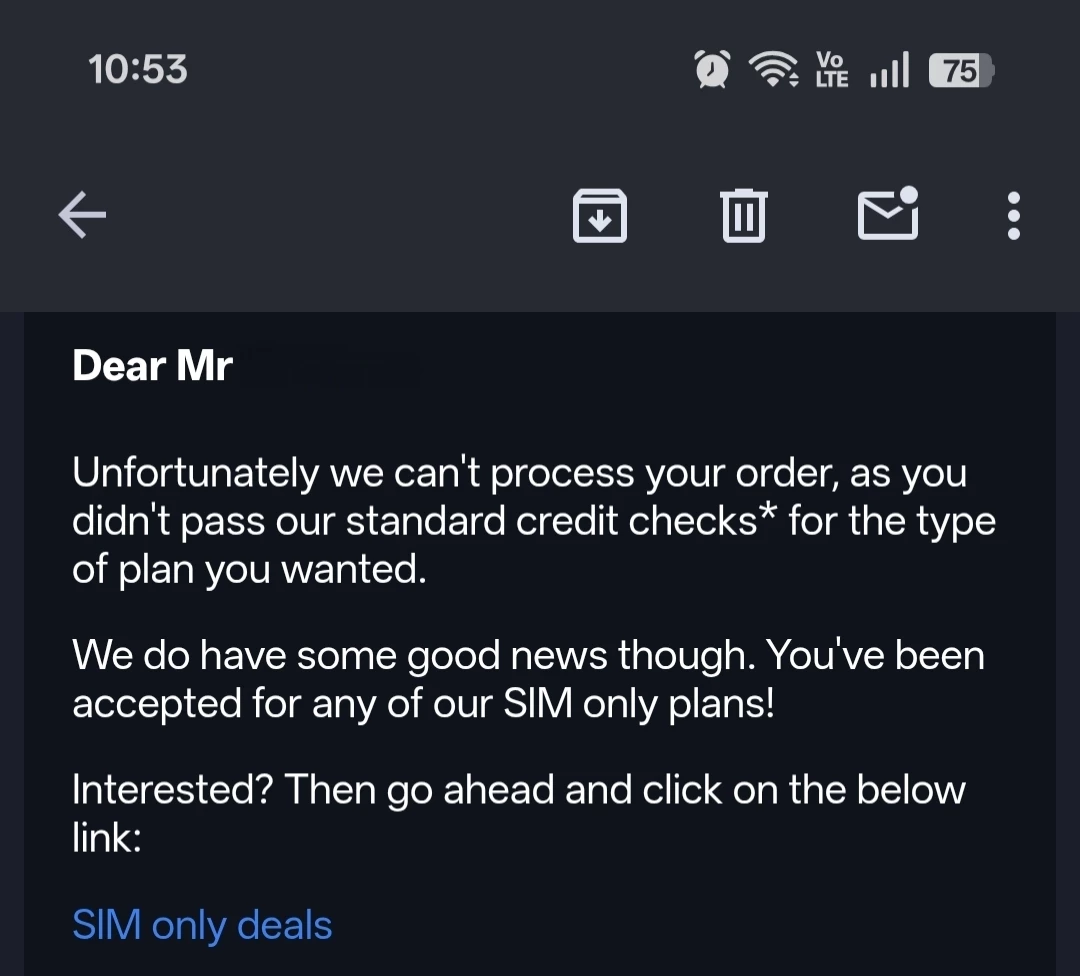The width and height of the screenshot is (1080, 976).
Task: Delete the email with the trash icon
Action: pos(743,216)
